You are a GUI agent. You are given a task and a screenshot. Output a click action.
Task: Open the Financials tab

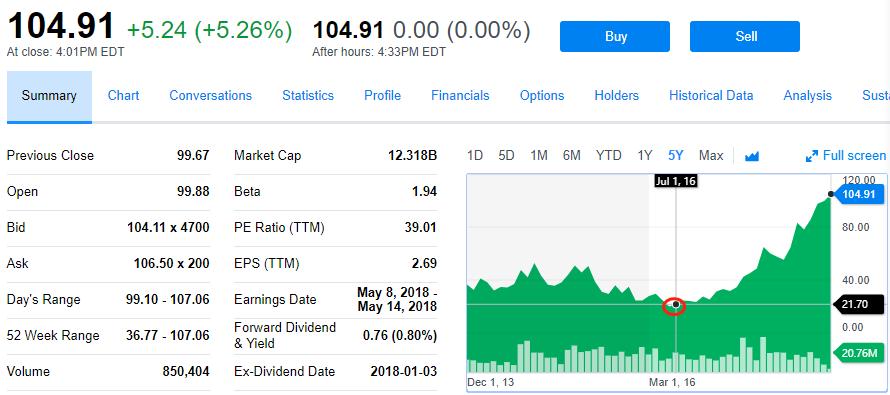460,96
